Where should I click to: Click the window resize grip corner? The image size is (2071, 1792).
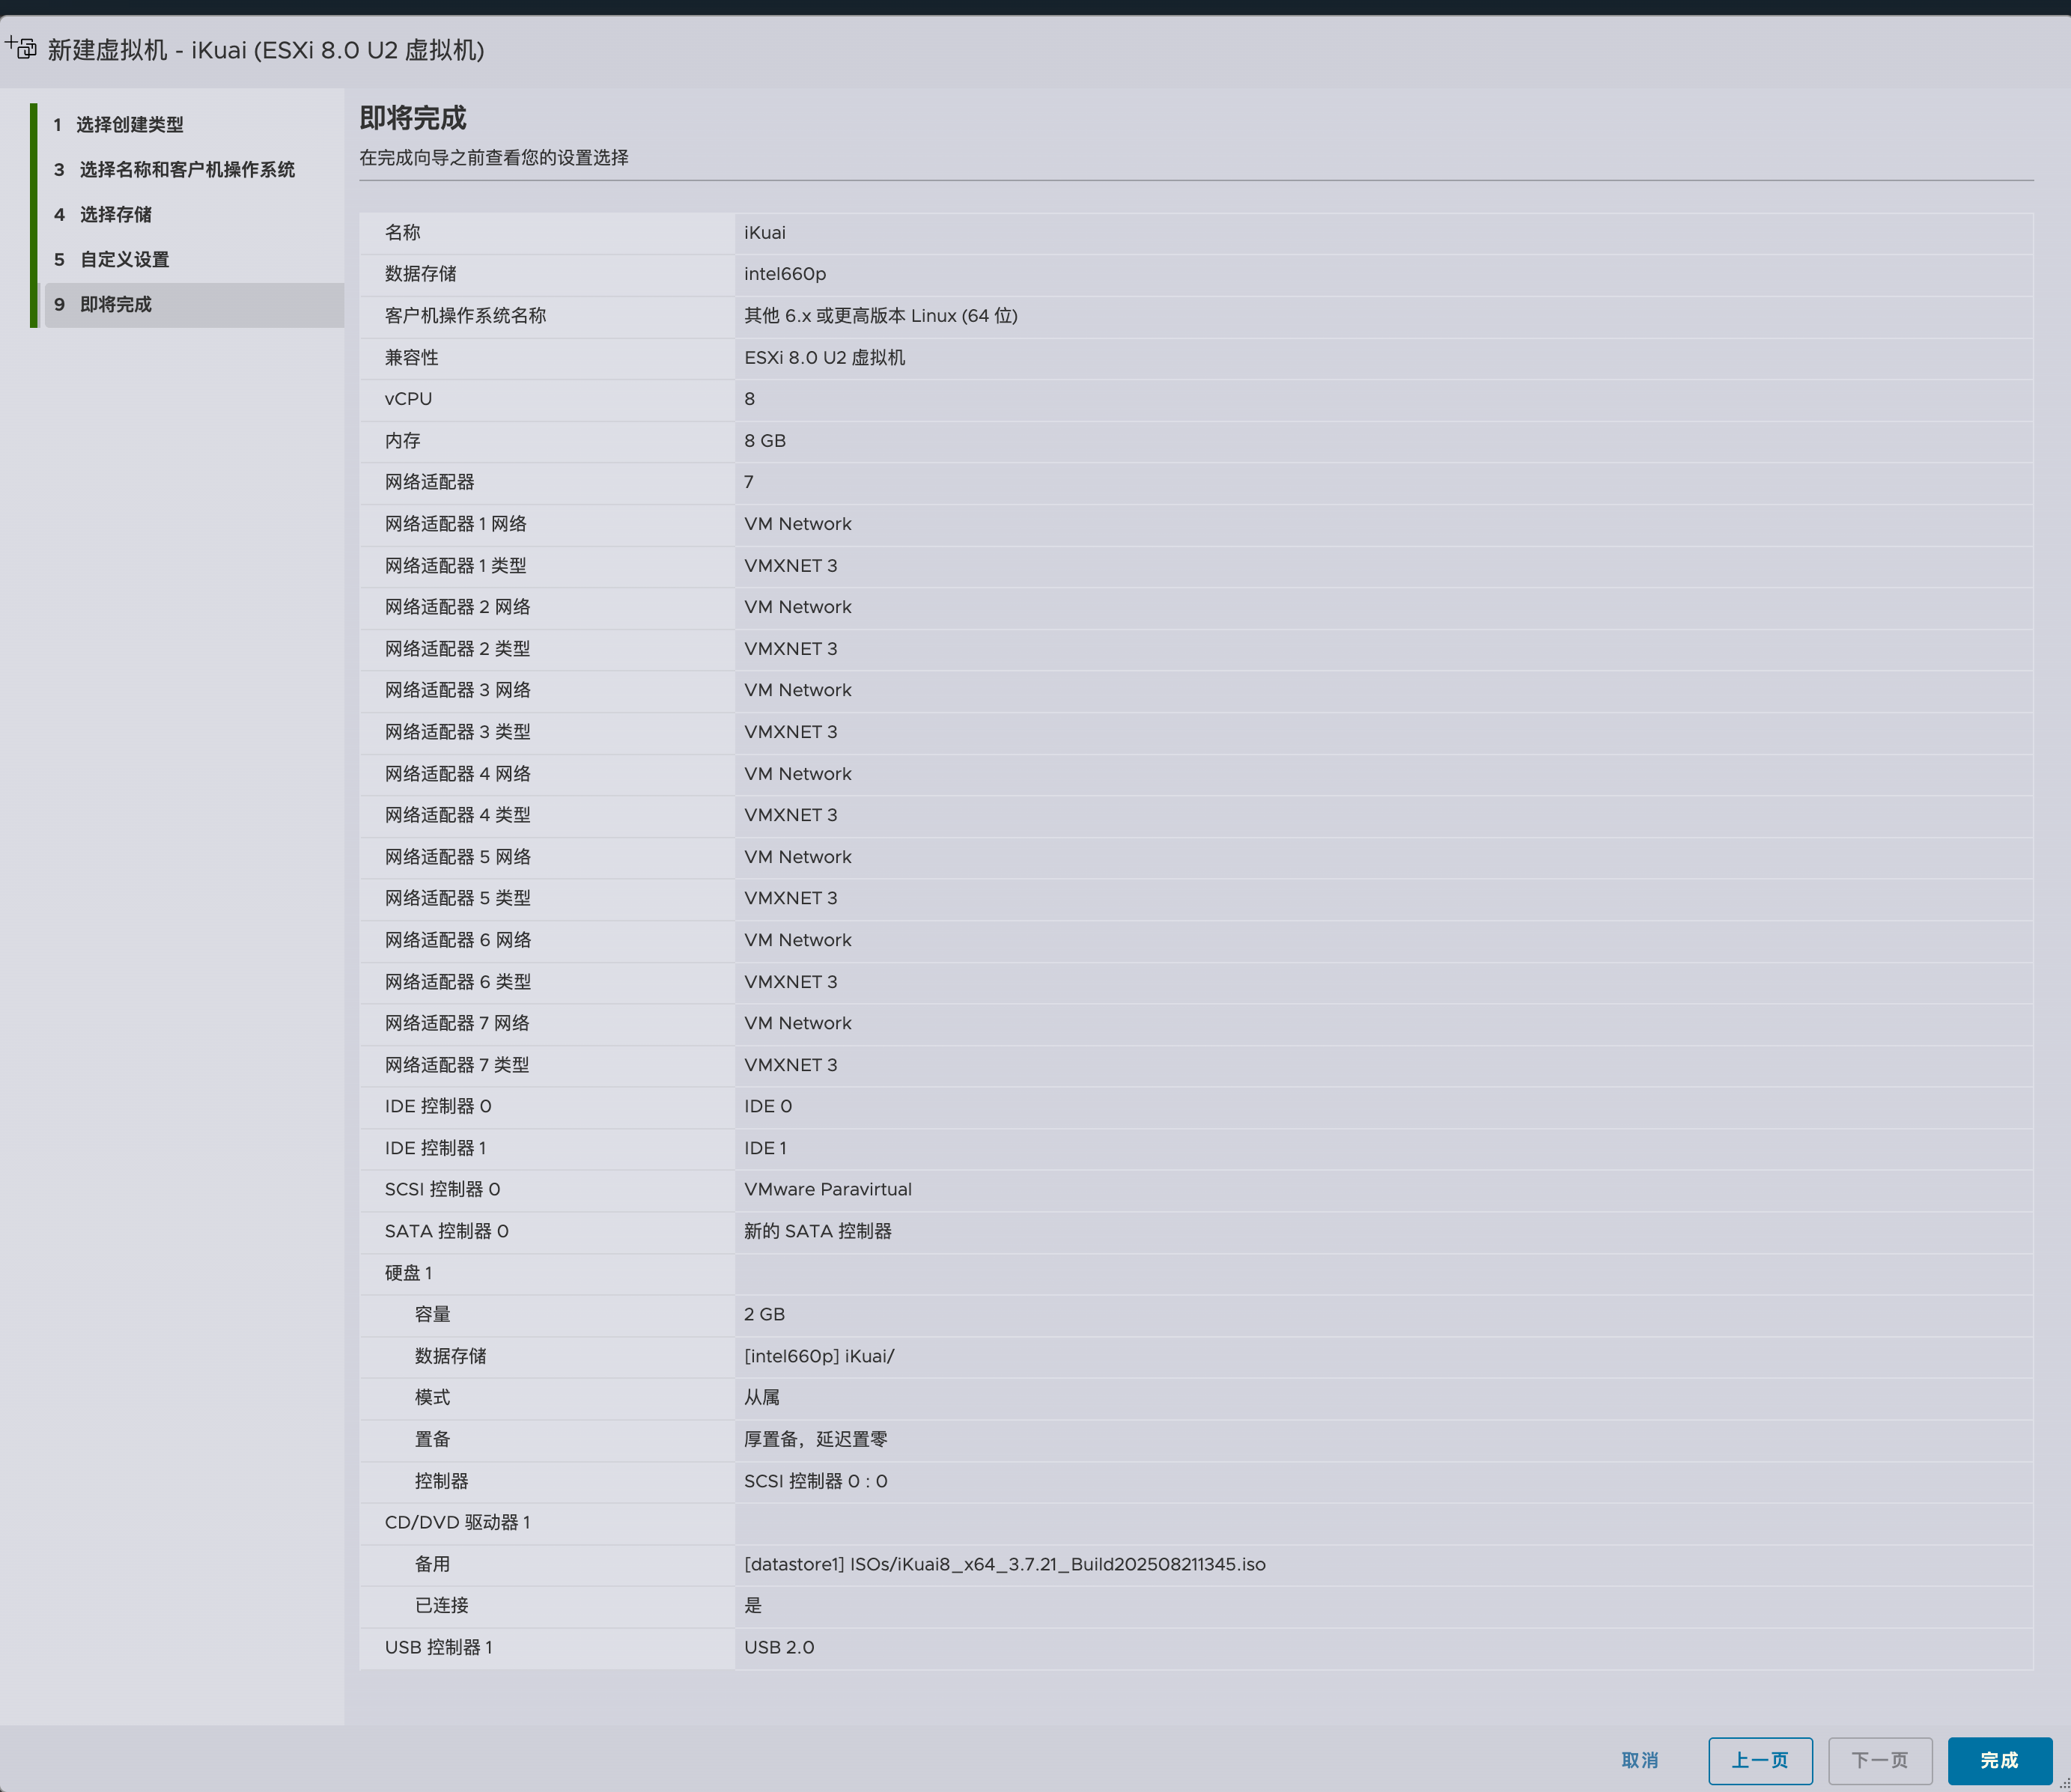pos(2064,1785)
